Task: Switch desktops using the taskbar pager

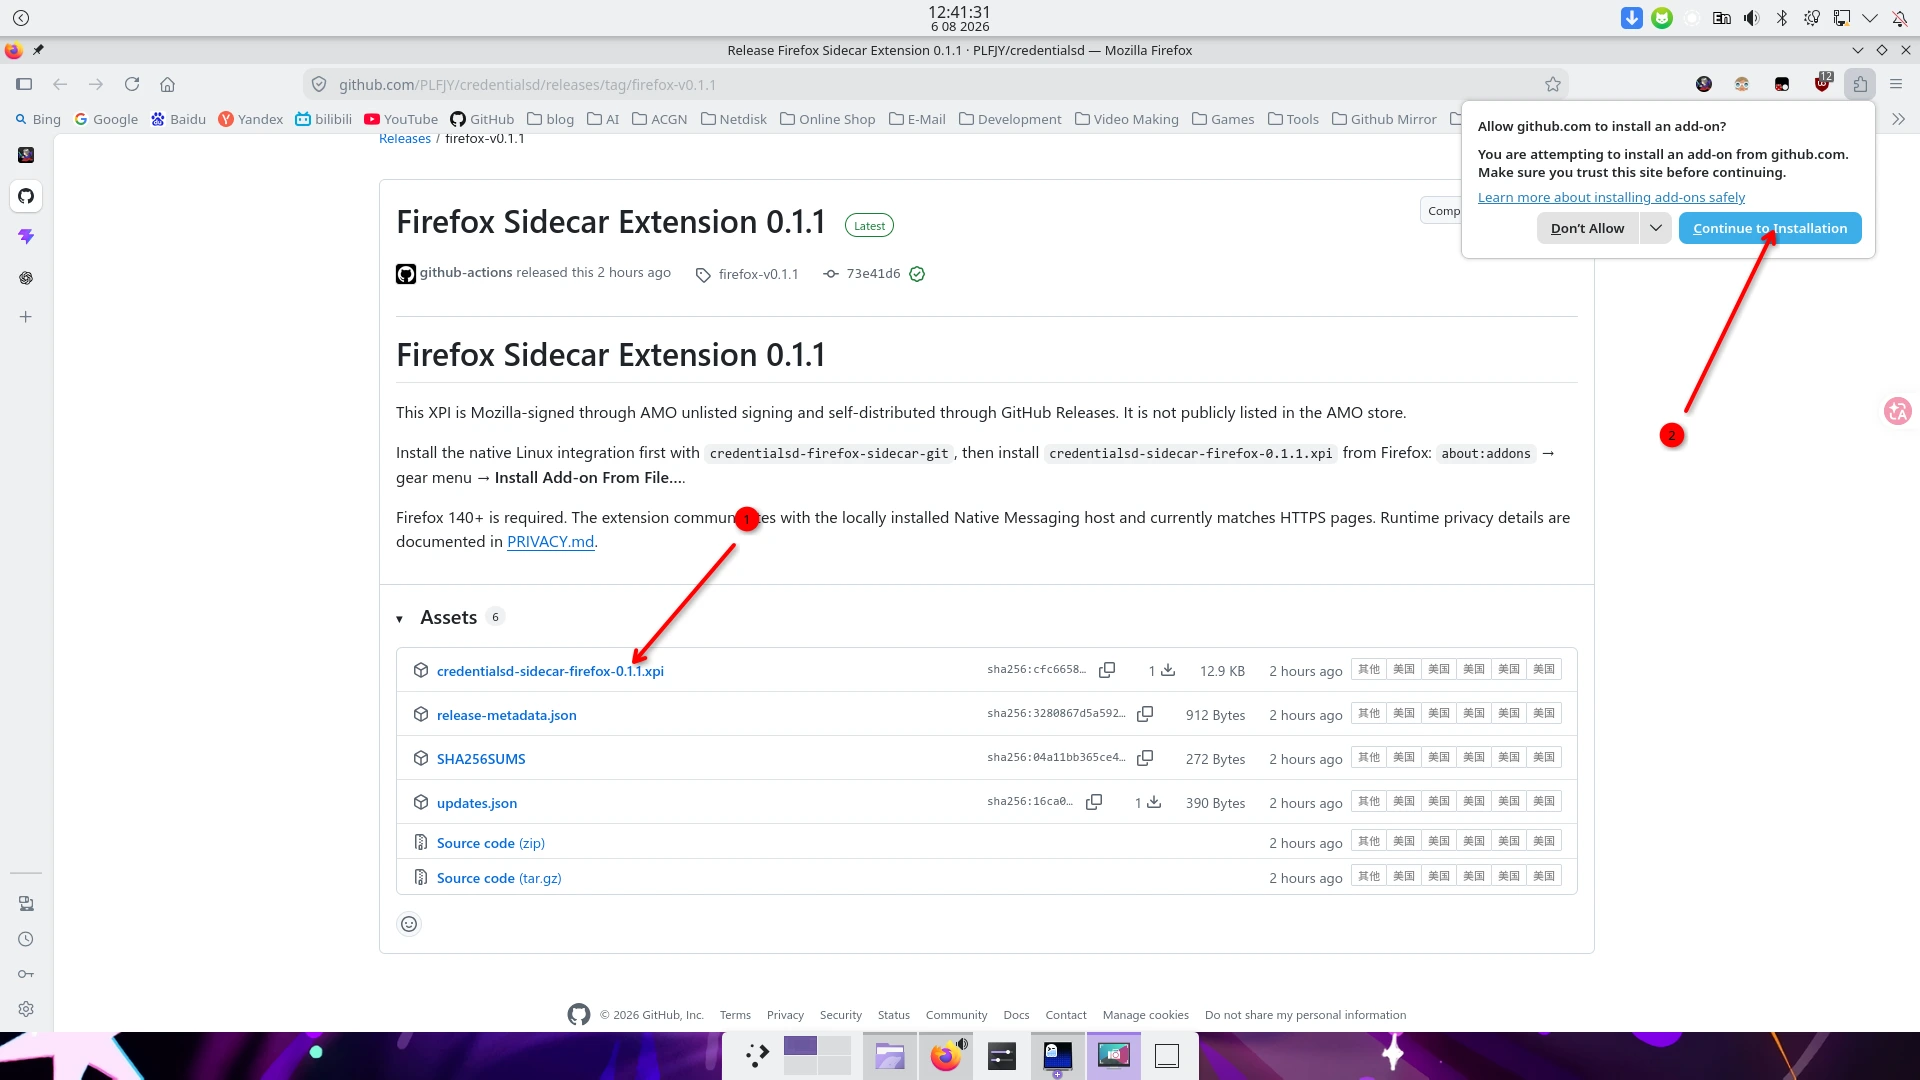Action: coord(818,1056)
